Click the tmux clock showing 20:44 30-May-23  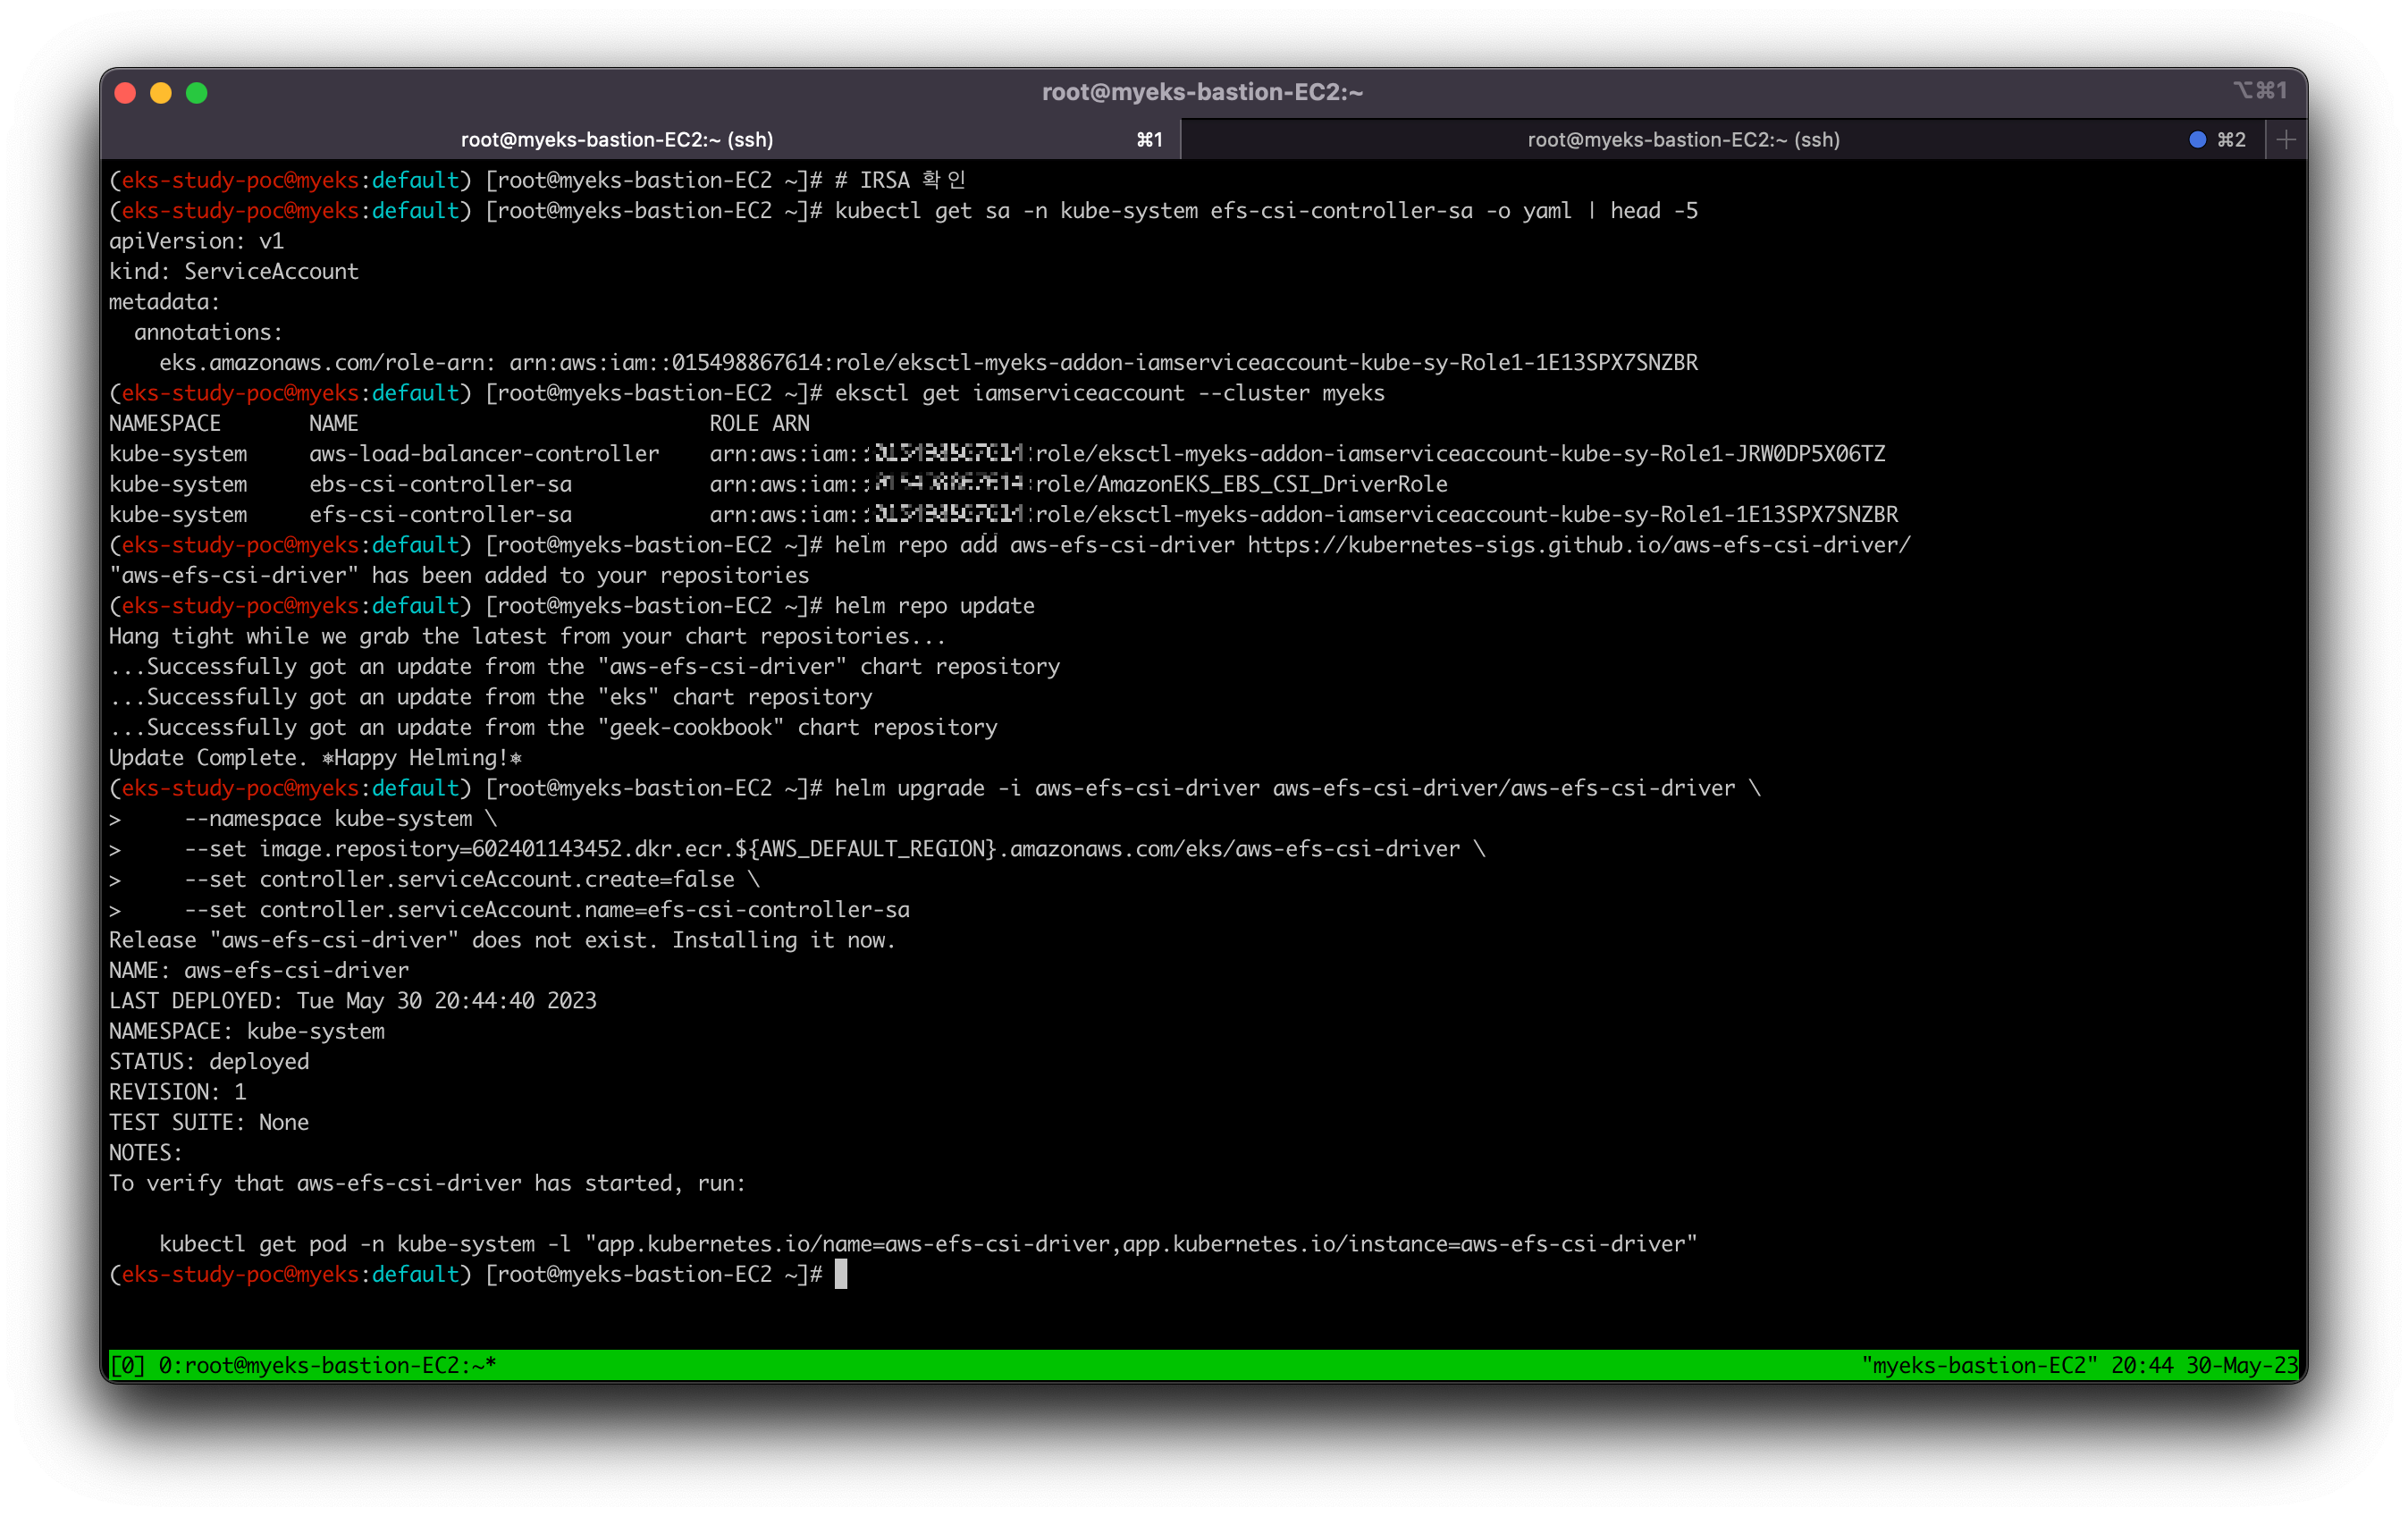tap(2203, 1365)
